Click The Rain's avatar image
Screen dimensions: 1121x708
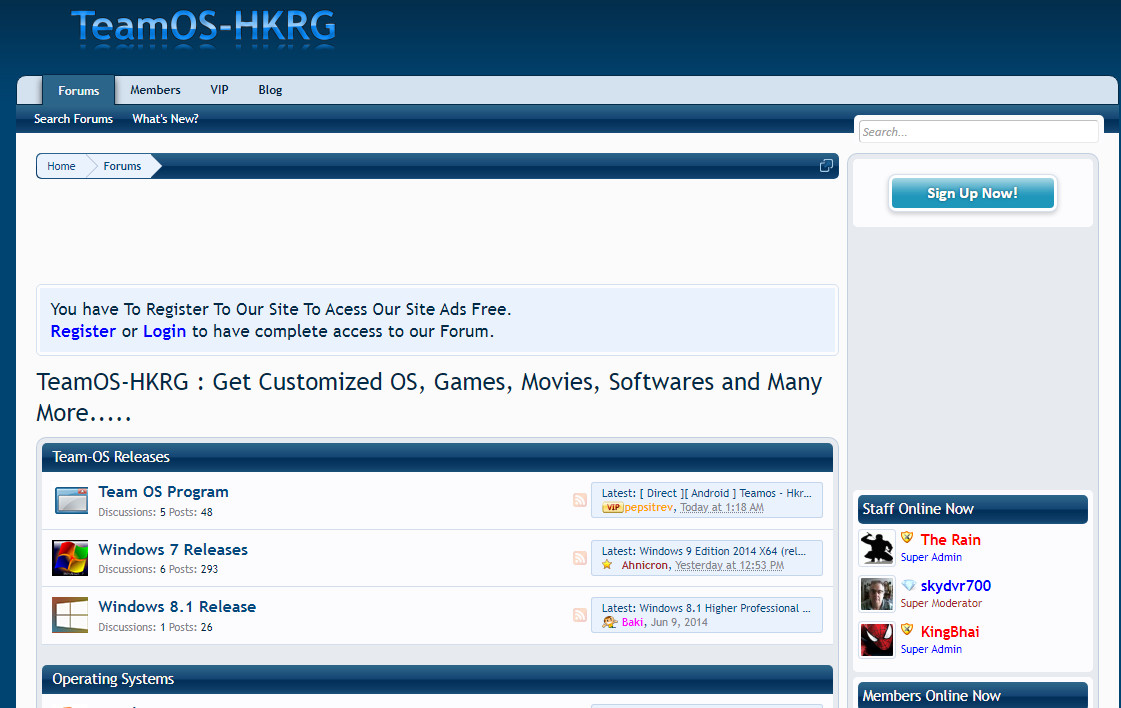click(876, 548)
